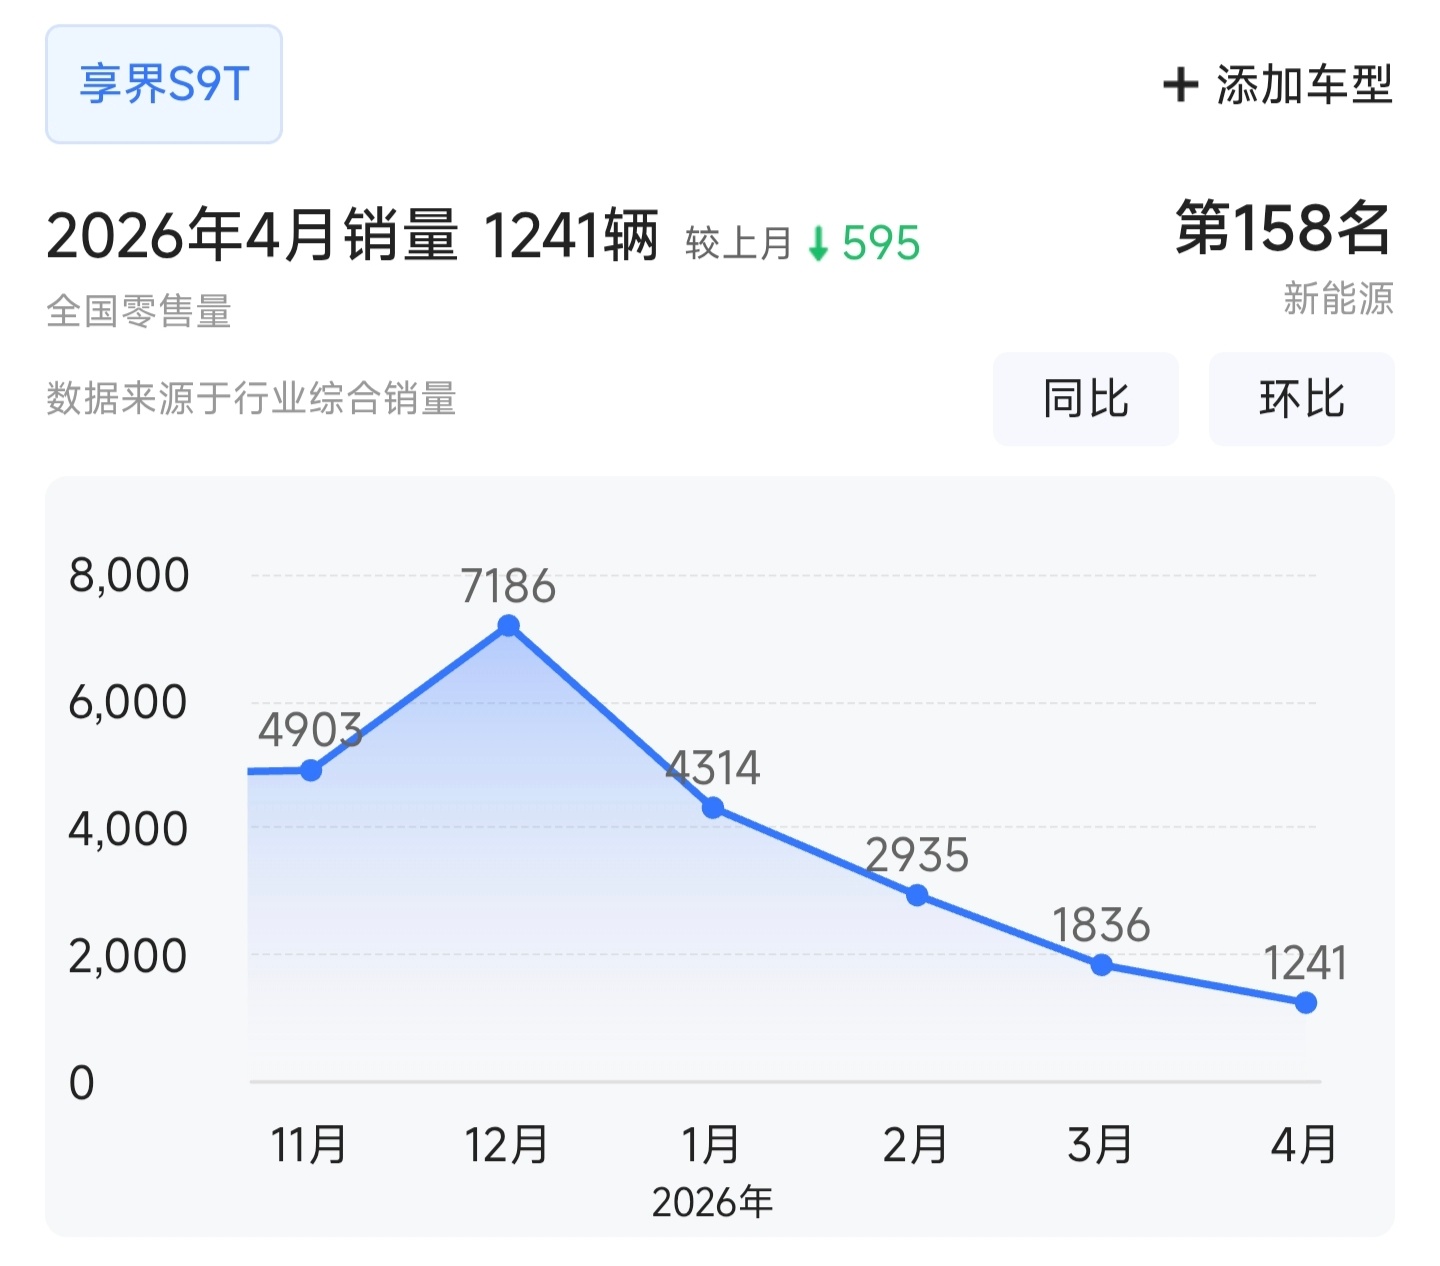Click the 较上月 change label
This screenshot has height=1266, width=1440.
click(739, 243)
